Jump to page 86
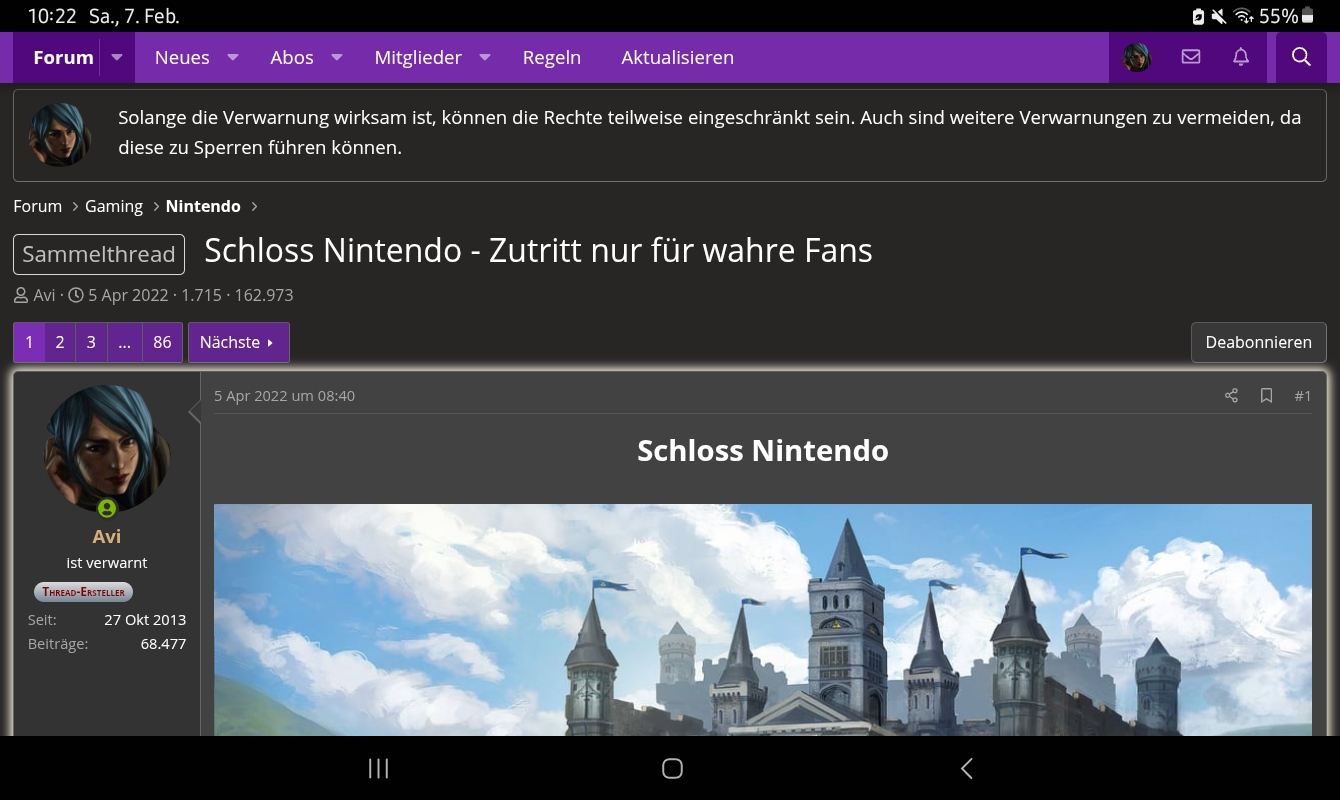1340x800 pixels. [162, 342]
